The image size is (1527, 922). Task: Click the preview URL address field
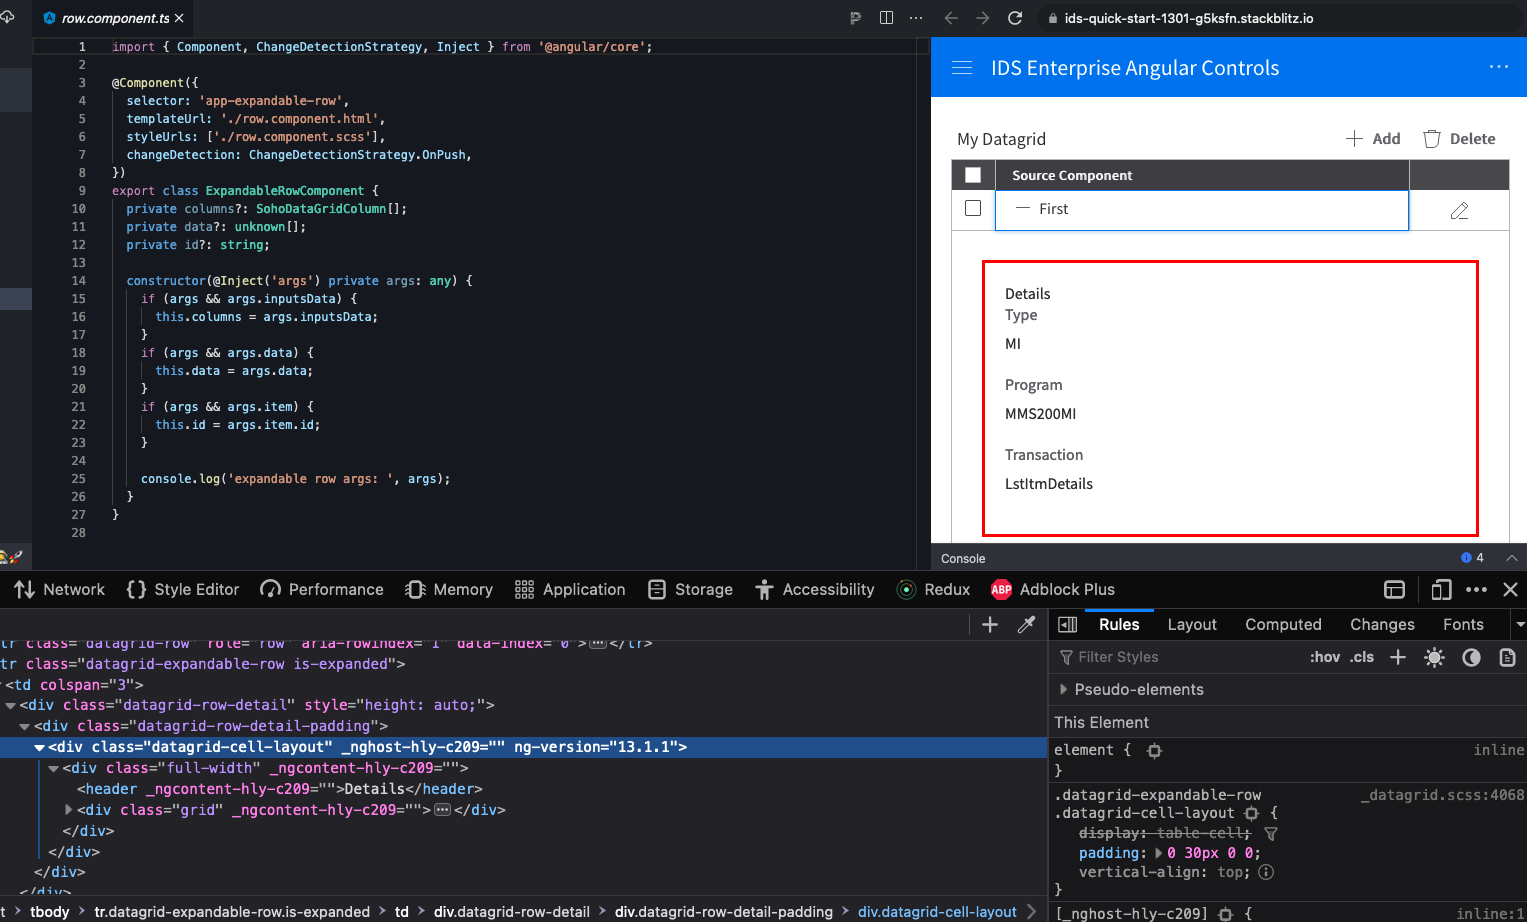tap(1280, 18)
